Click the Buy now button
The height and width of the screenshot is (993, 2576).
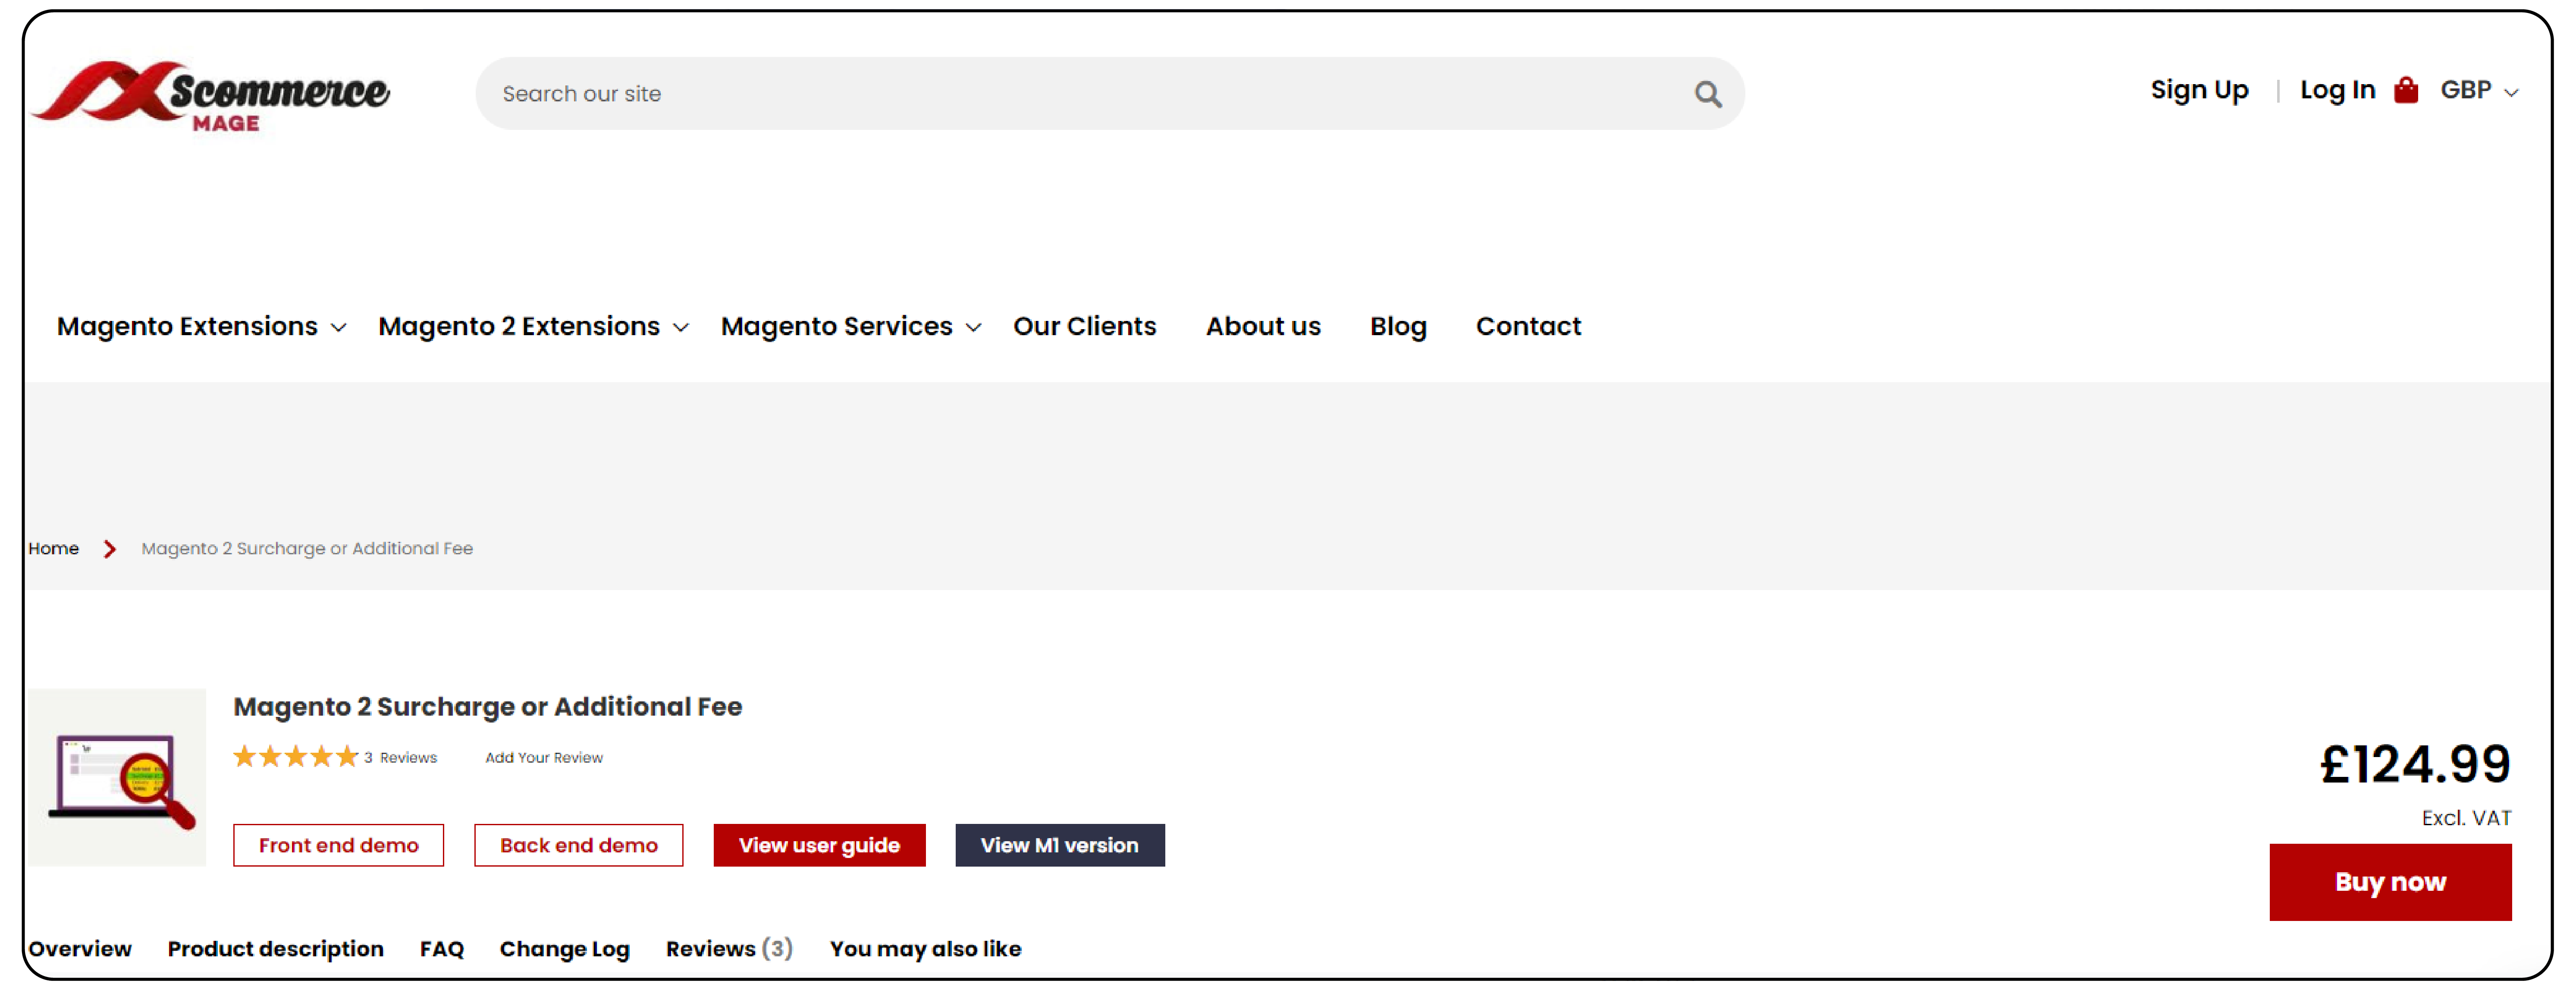[2390, 882]
